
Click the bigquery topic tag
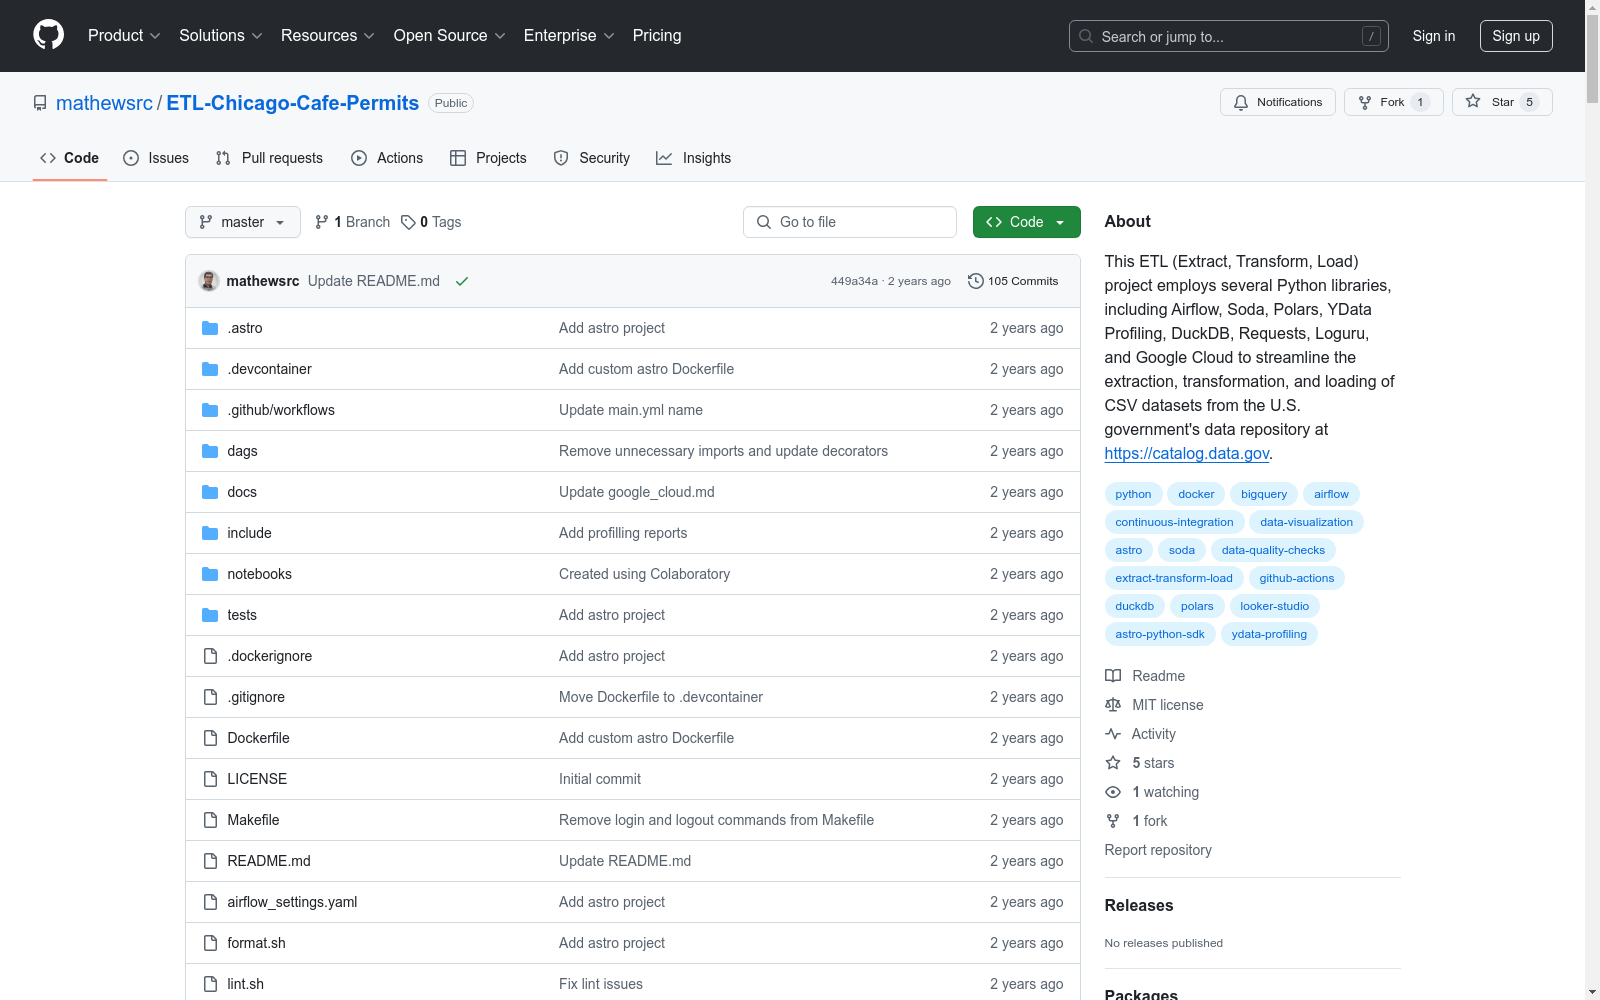click(x=1264, y=494)
